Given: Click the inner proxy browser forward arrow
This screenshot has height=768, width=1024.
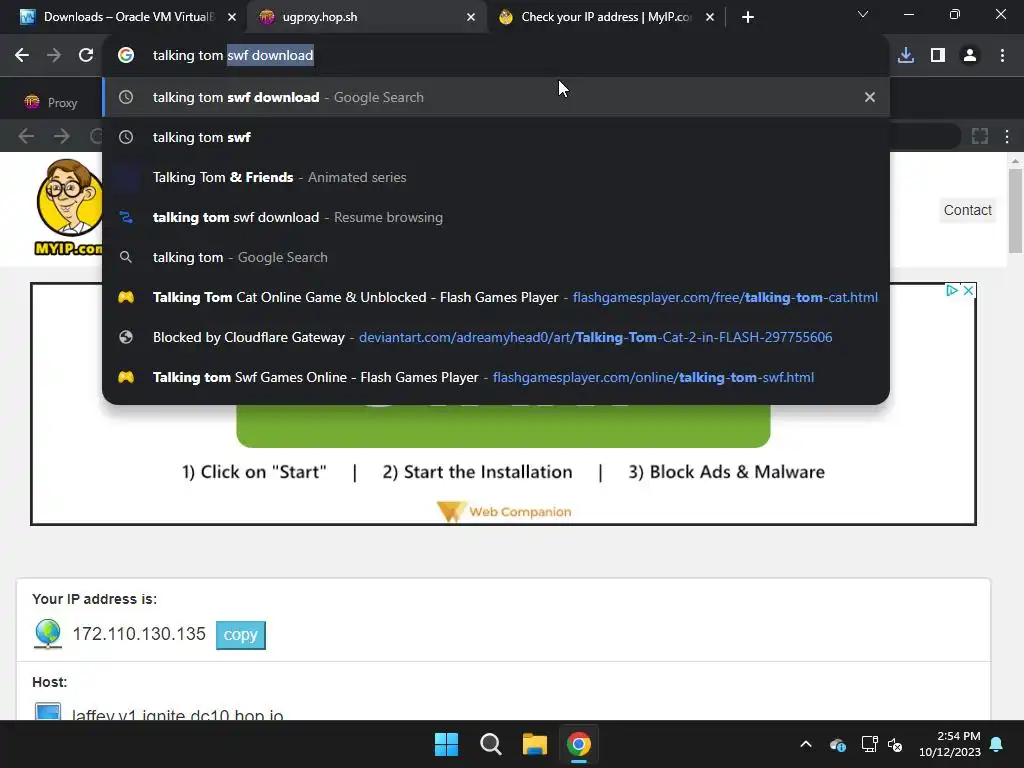Looking at the screenshot, I should click(61, 136).
